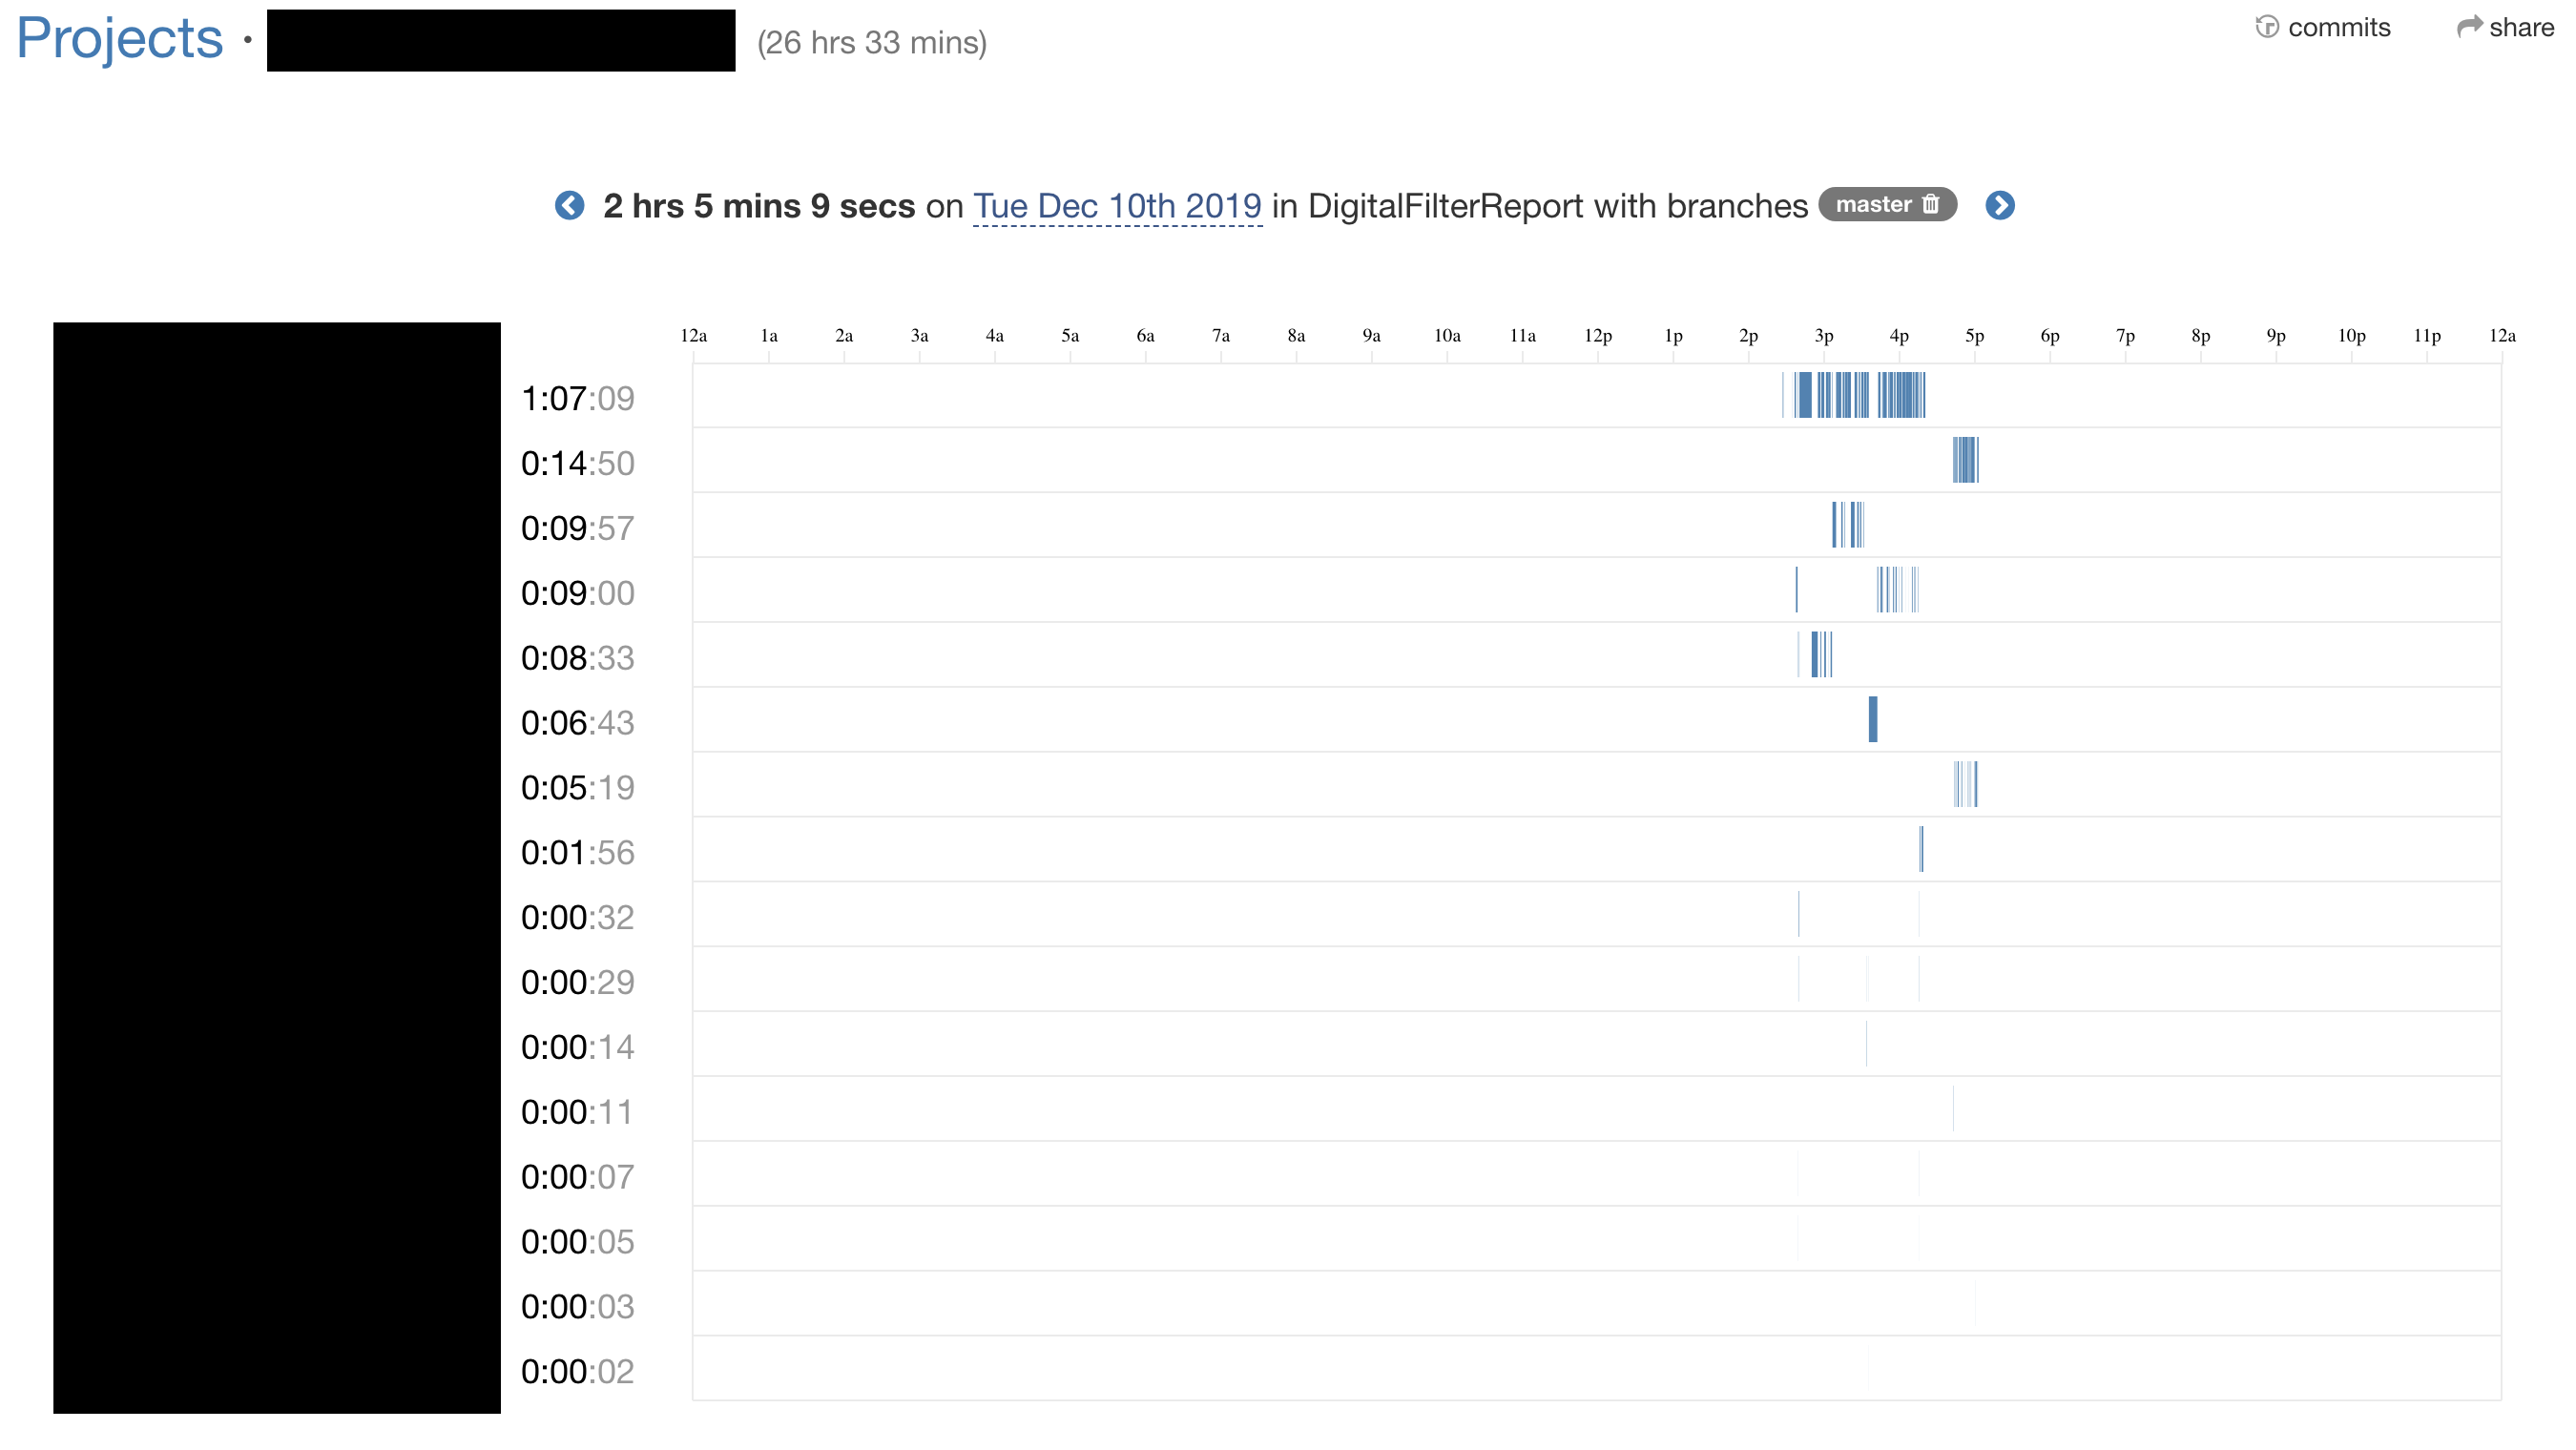The height and width of the screenshot is (1450, 2576).
Task: Select the activity cluster in 0:05:19 row
Action: pyautogui.click(x=1966, y=784)
